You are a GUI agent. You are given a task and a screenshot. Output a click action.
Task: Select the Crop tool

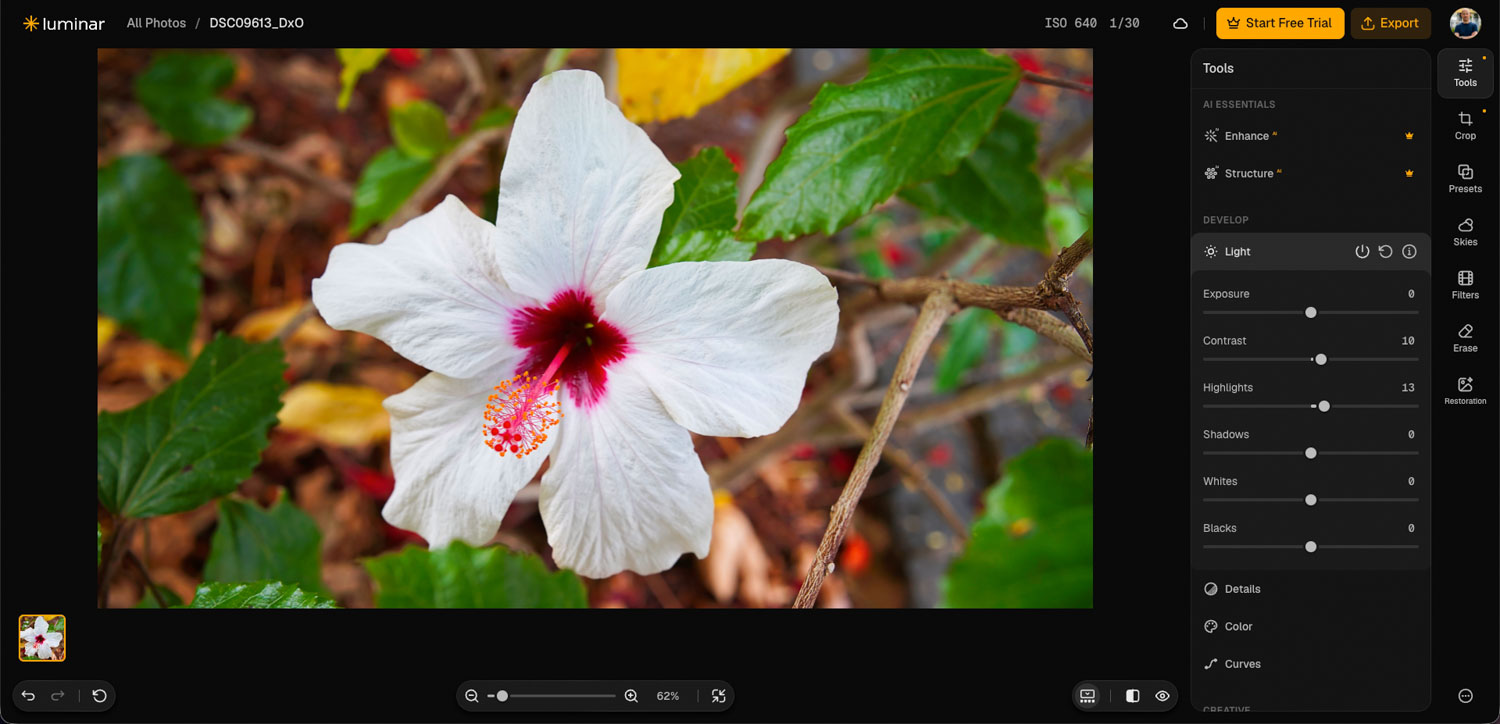point(1465,126)
